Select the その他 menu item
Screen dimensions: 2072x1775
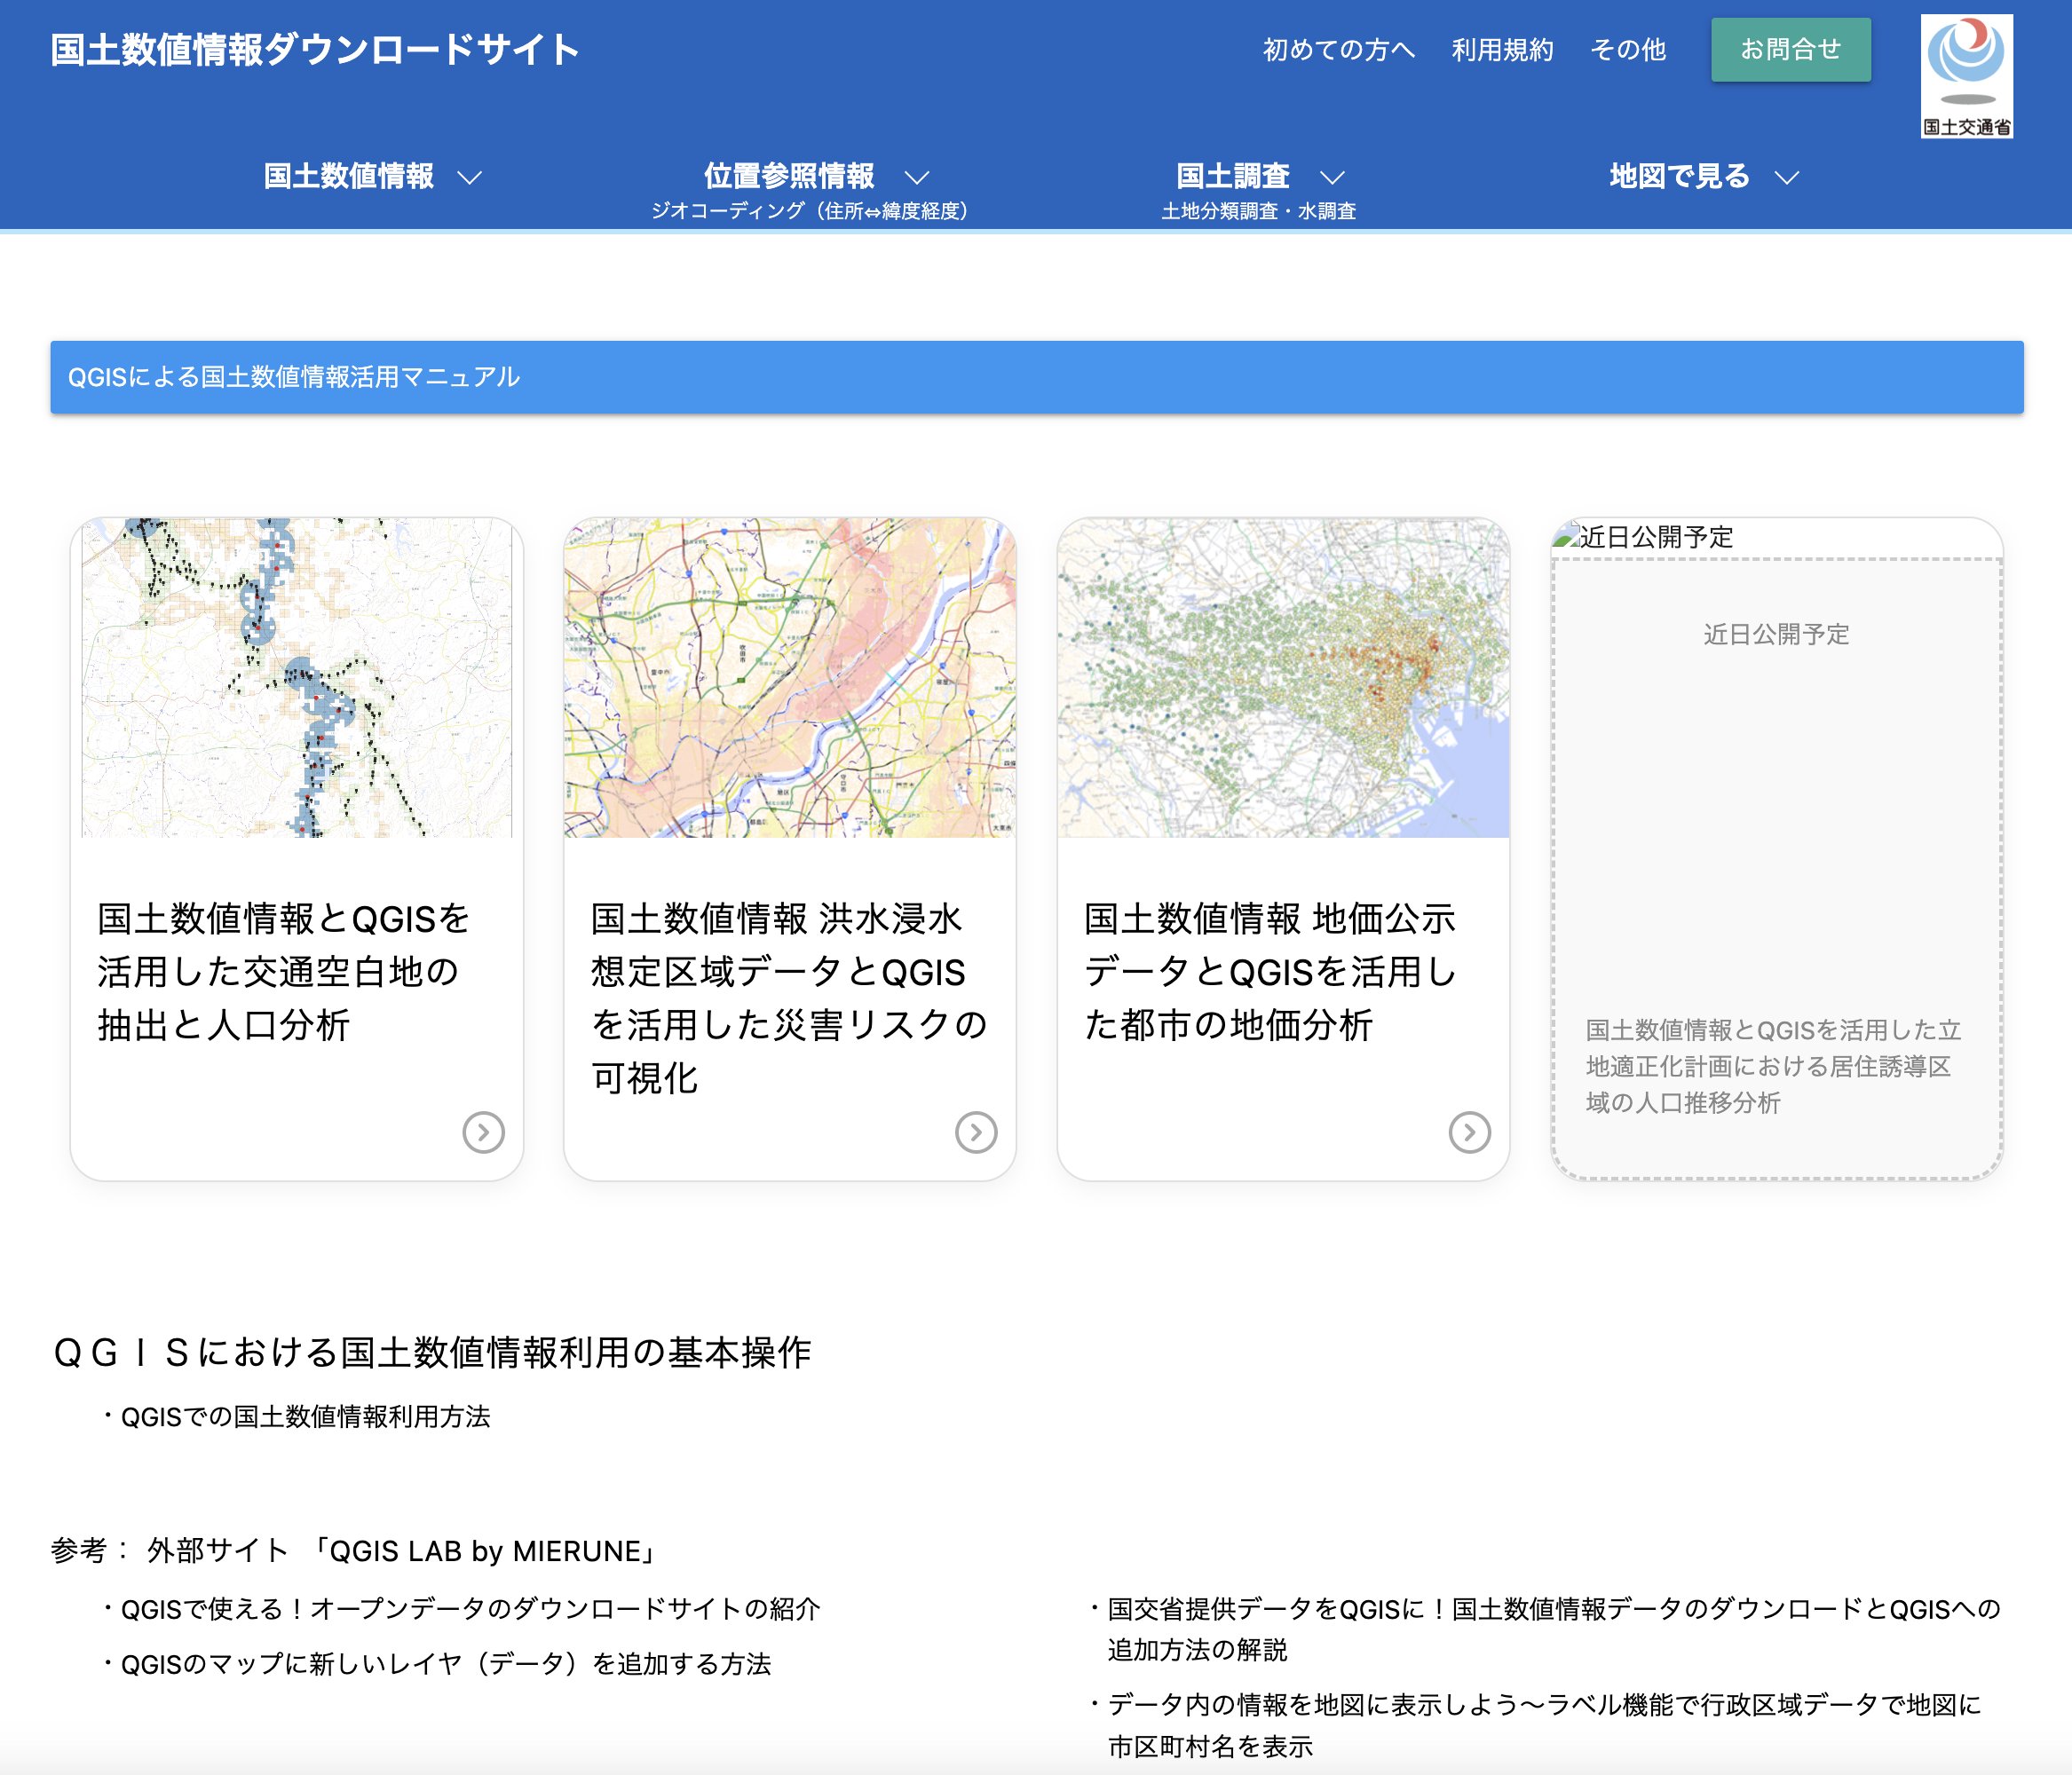tap(1629, 49)
